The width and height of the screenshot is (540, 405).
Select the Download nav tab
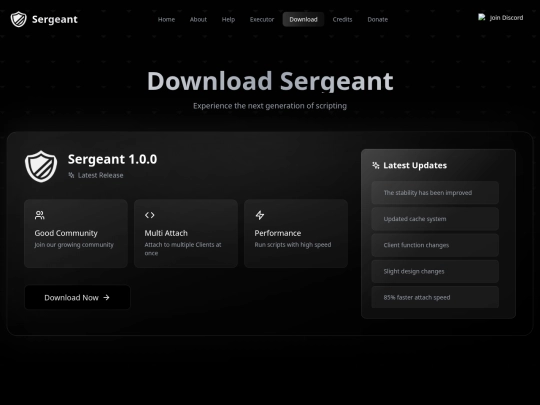tap(303, 19)
